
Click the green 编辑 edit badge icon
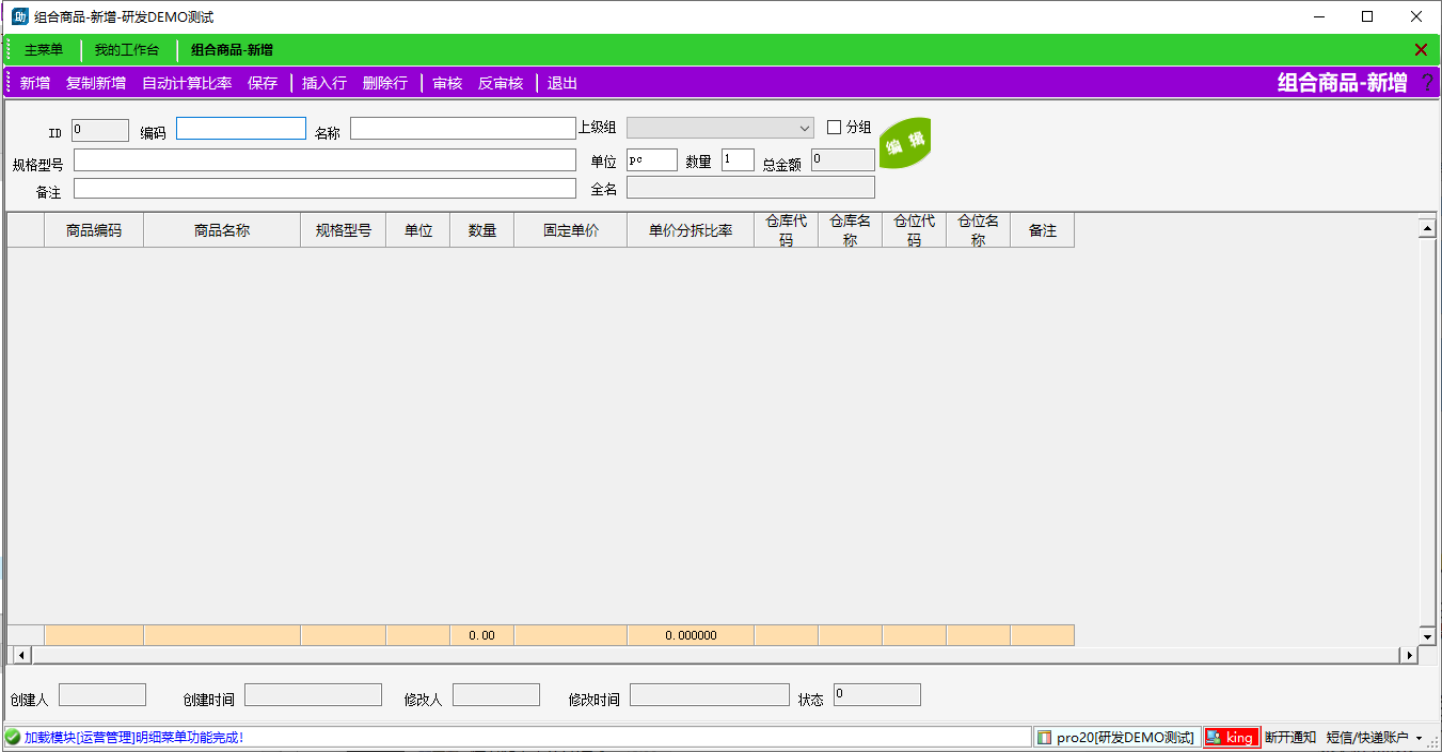[905, 144]
